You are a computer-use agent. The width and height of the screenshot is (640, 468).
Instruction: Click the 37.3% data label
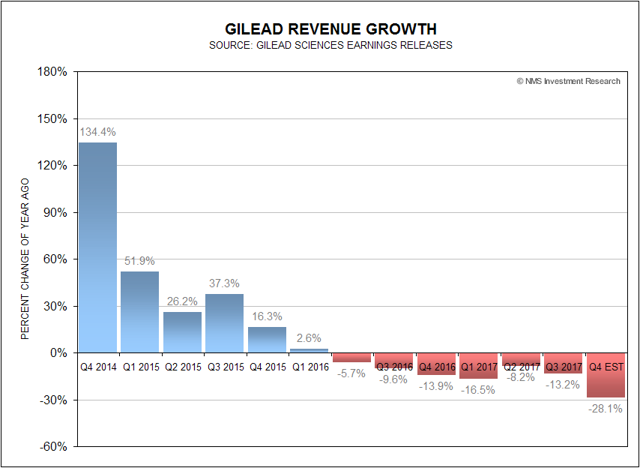pos(224,284)
